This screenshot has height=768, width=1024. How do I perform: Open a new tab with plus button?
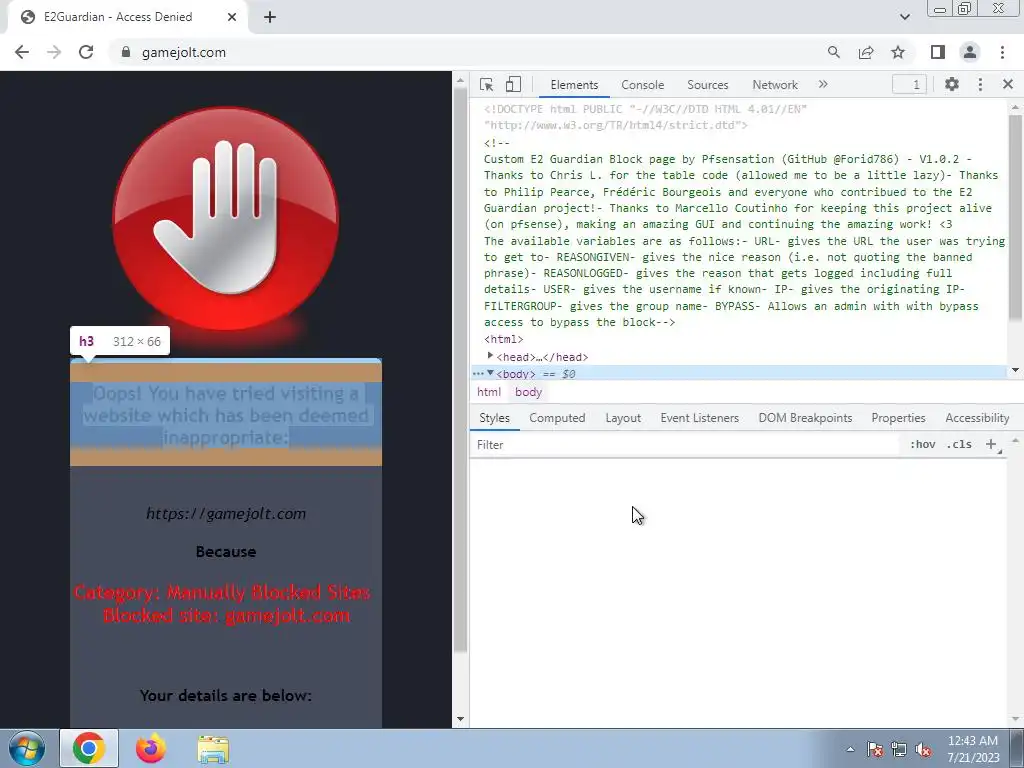270,17
